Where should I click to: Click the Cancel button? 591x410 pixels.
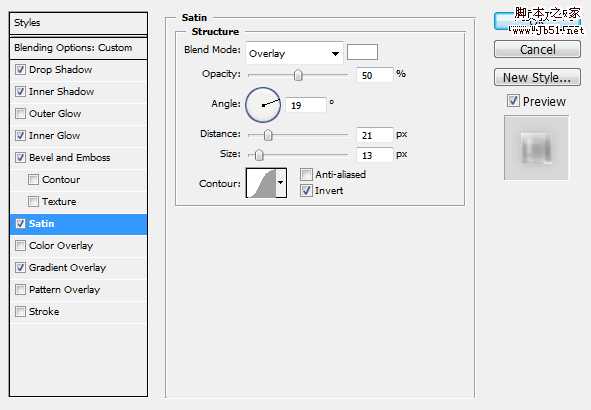click(x=537, y=49)
